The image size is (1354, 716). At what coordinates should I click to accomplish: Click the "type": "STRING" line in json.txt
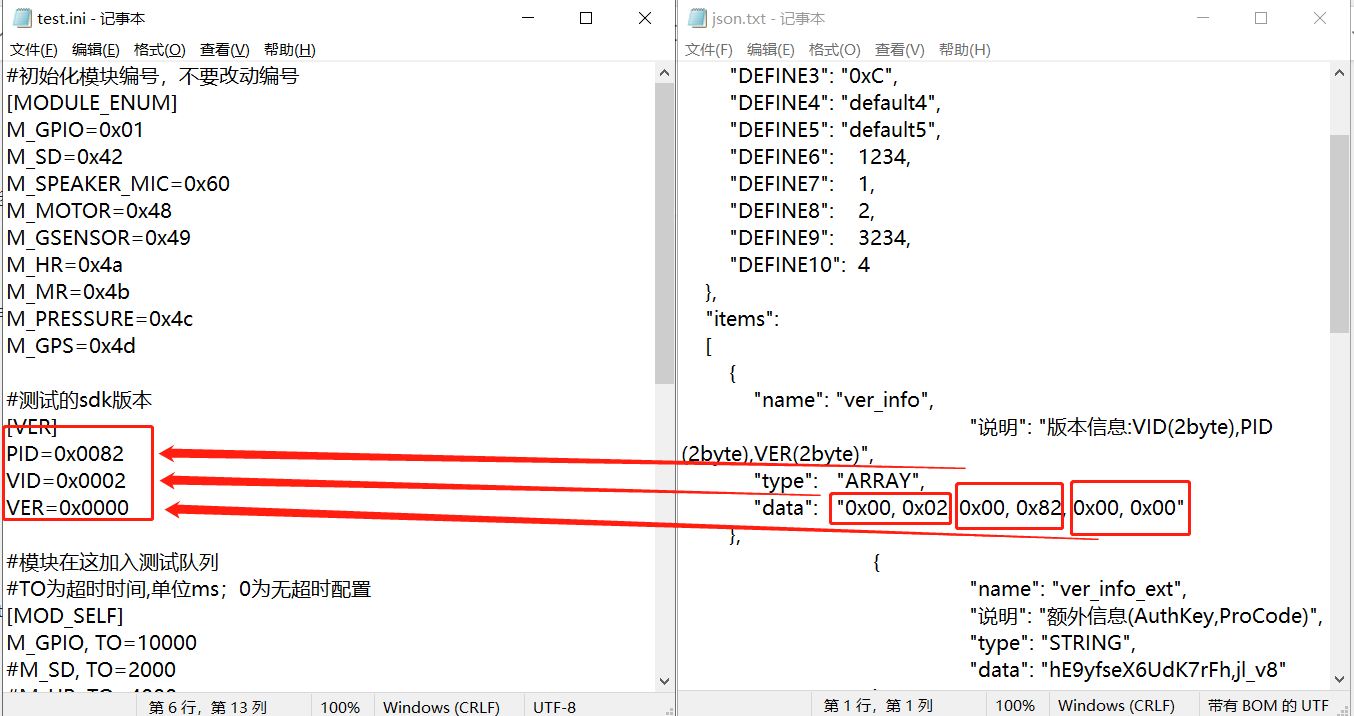1053,643
